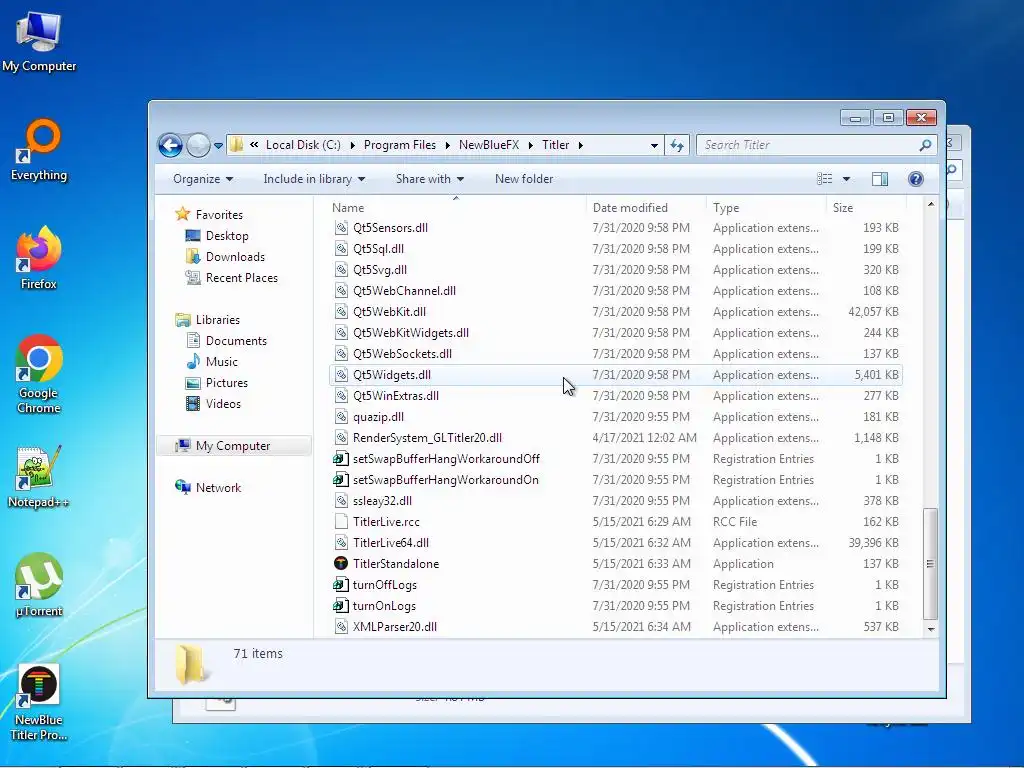Select Qt5WebSockets.dll file

616,354
